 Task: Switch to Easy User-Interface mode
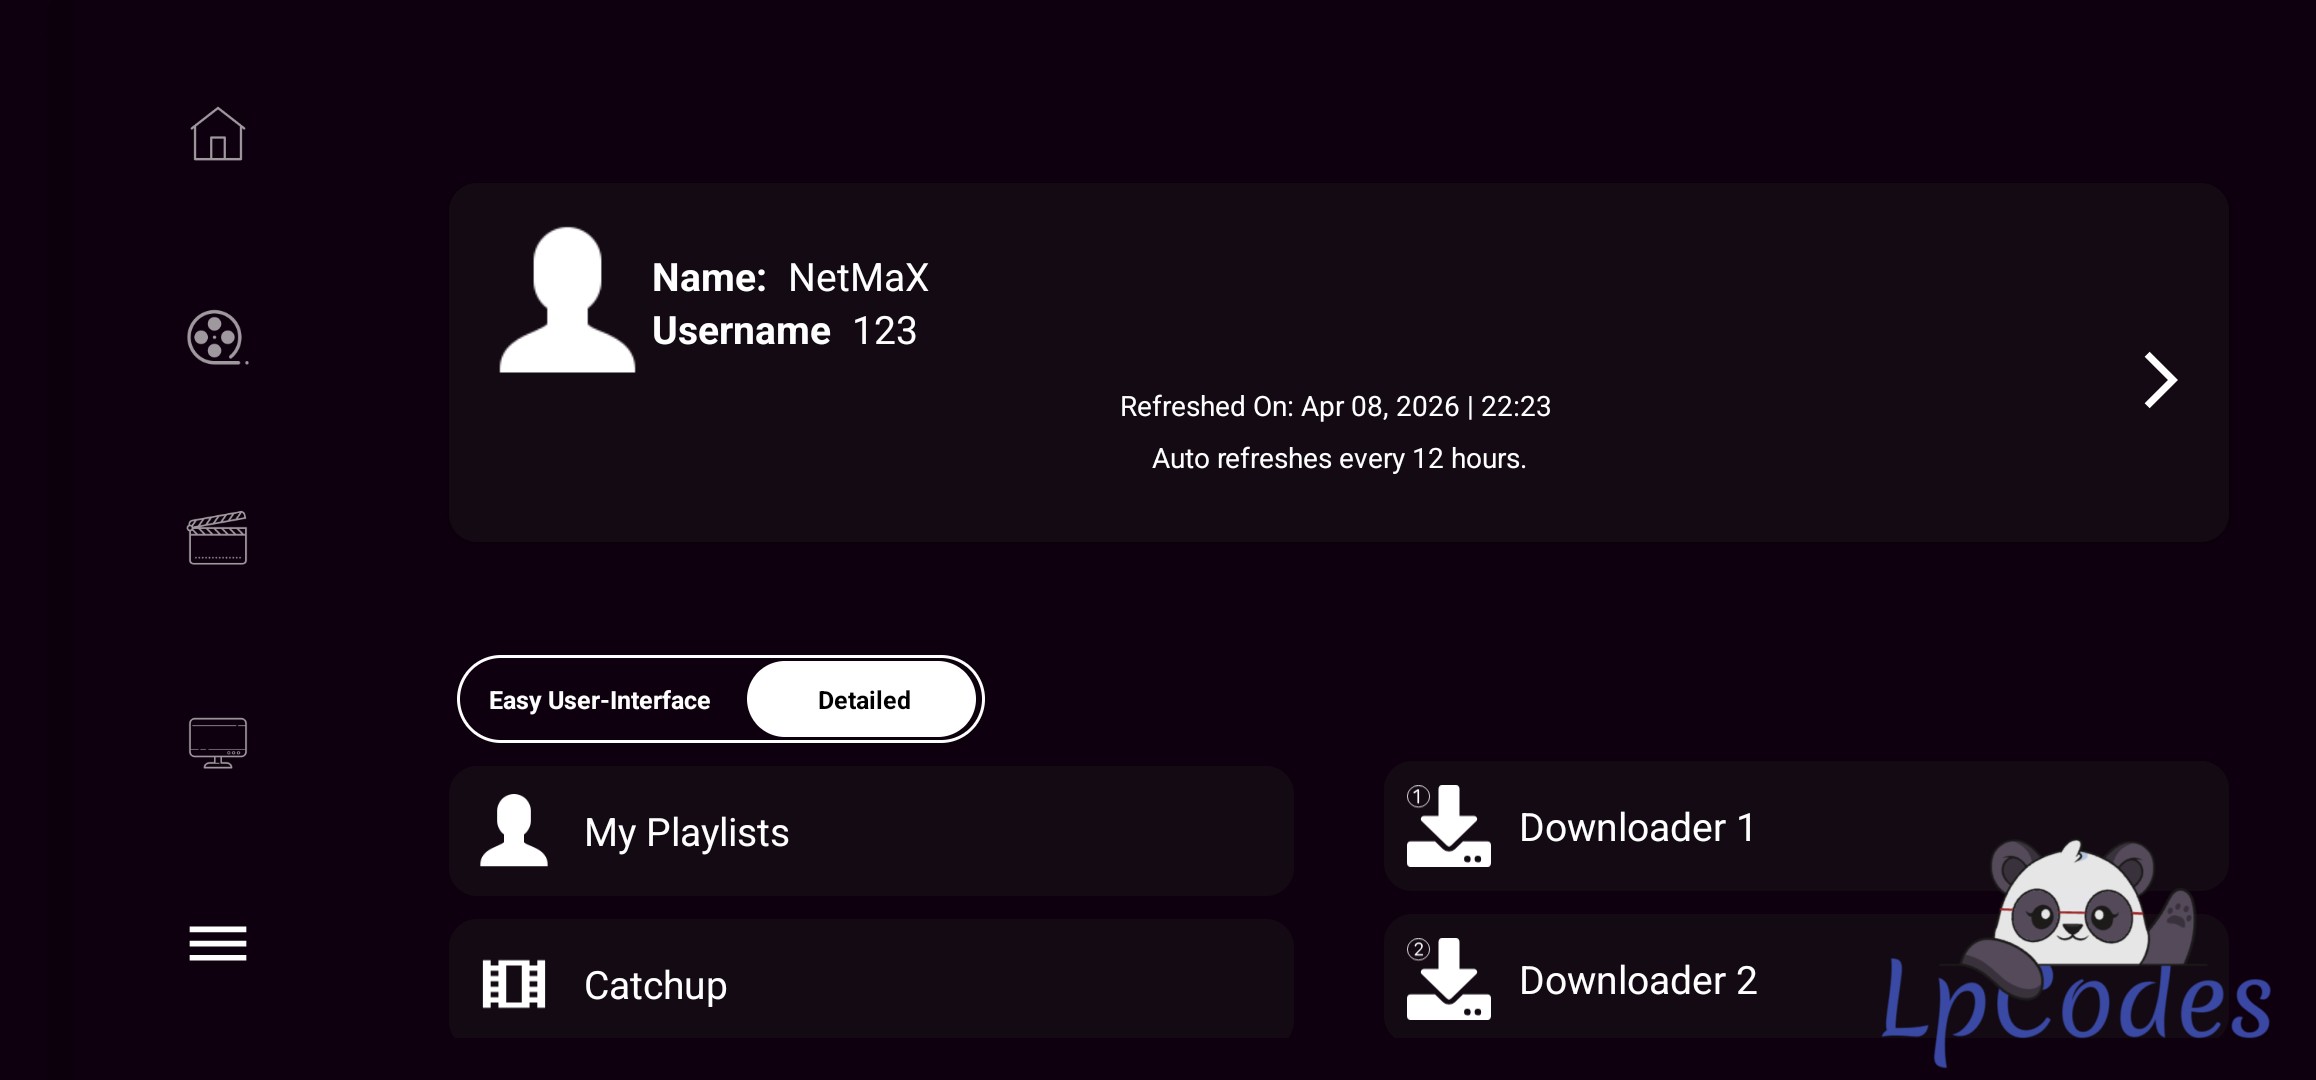coord(600,700)
